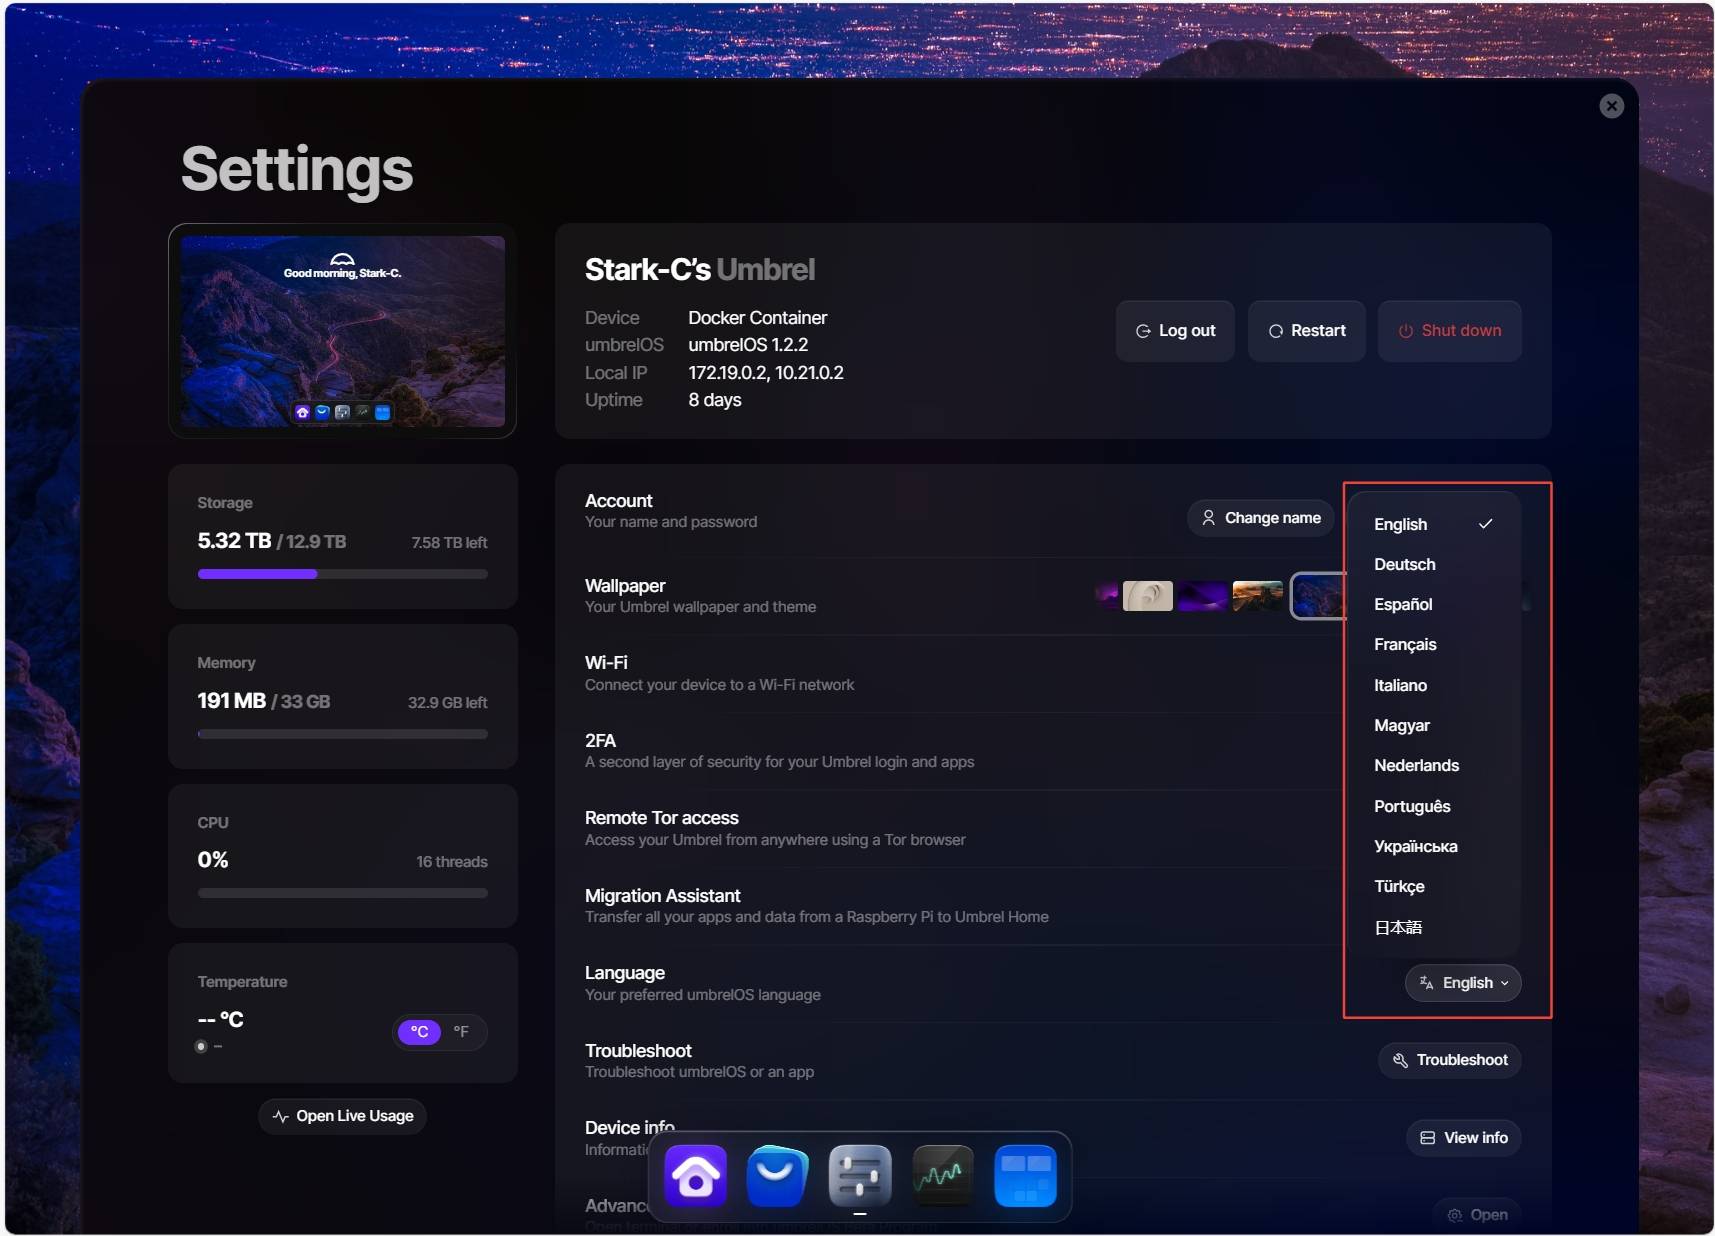Click Change name in Account
Screen dimensions: 1715x1236
1261,518
